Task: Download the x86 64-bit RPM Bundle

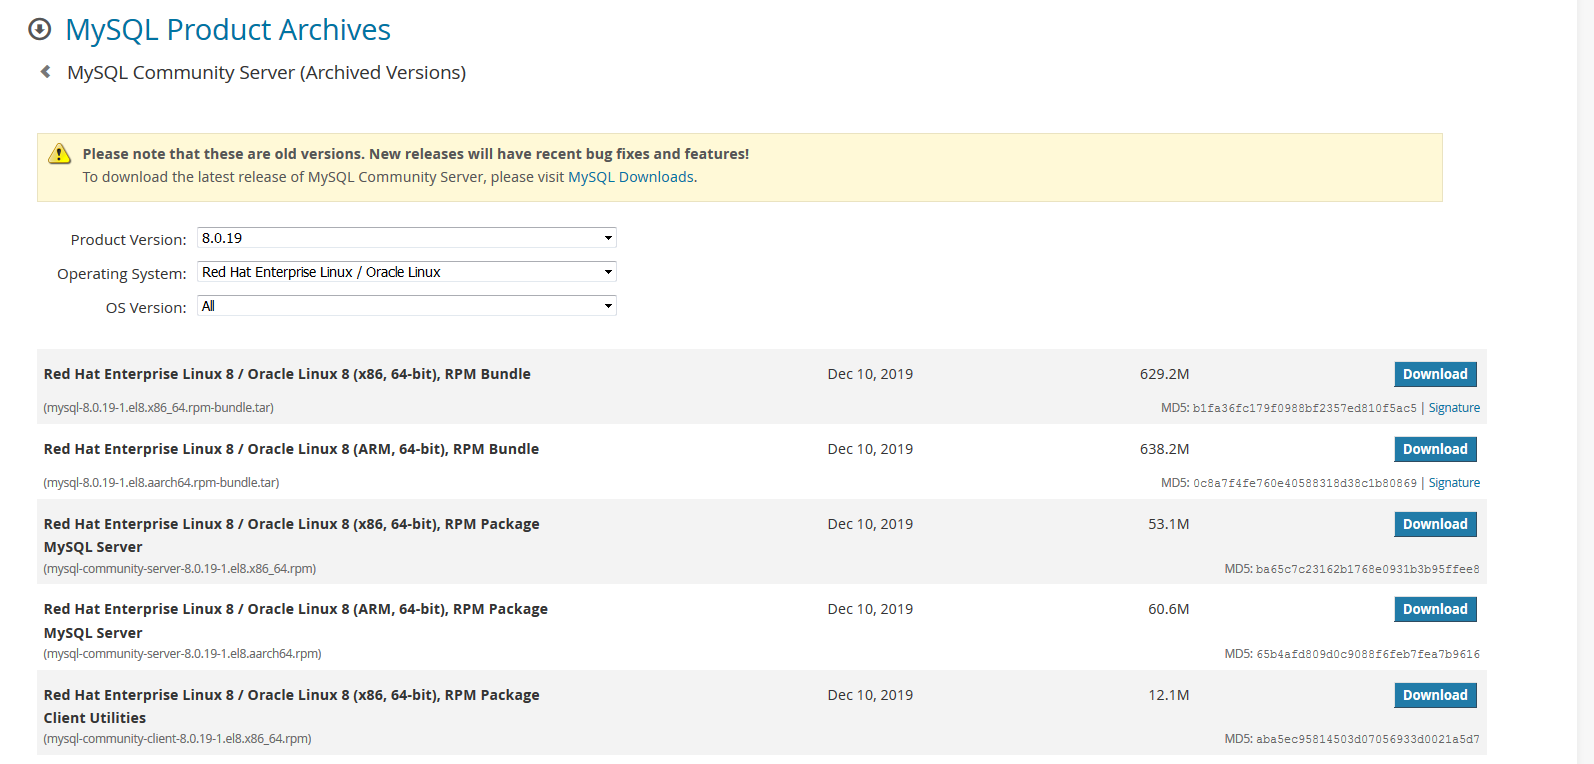Action: (1435, 374)
